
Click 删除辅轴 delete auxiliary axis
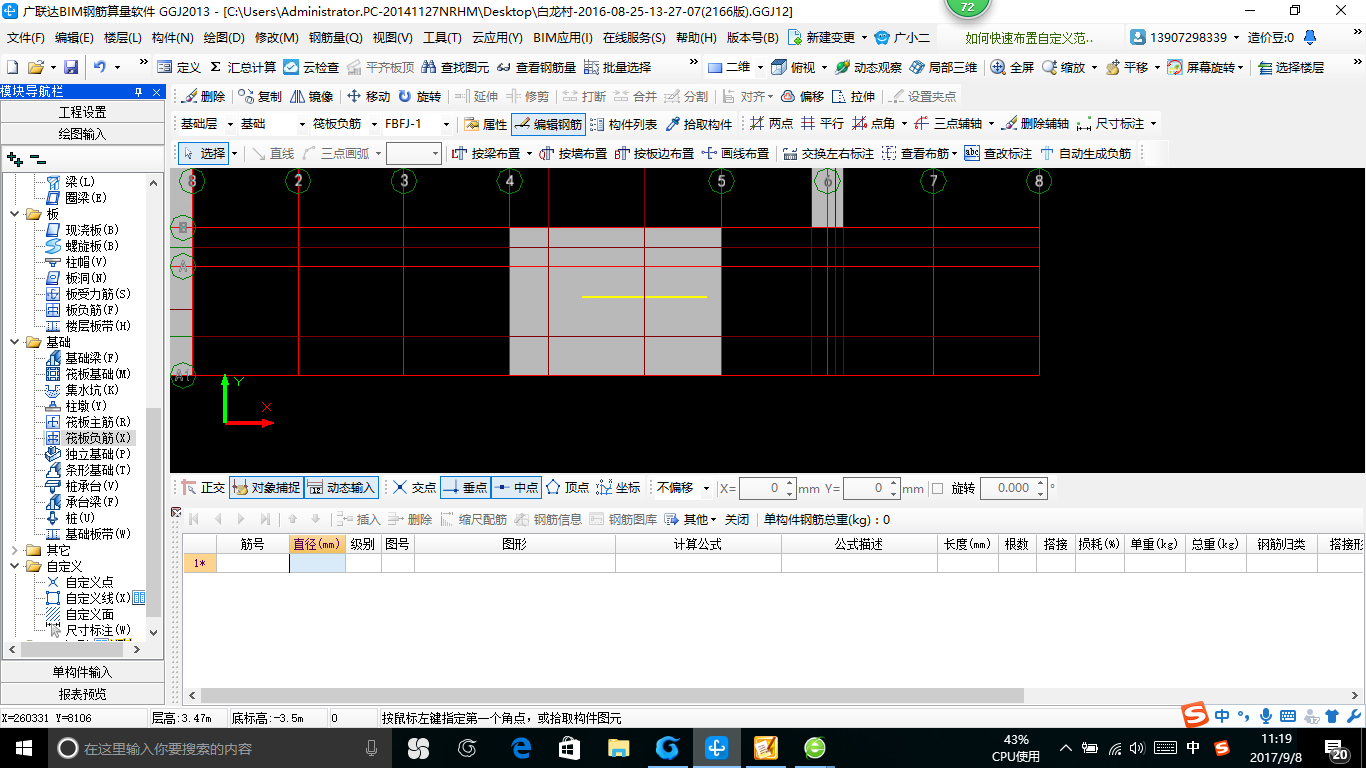click(x=1035, y=124)
